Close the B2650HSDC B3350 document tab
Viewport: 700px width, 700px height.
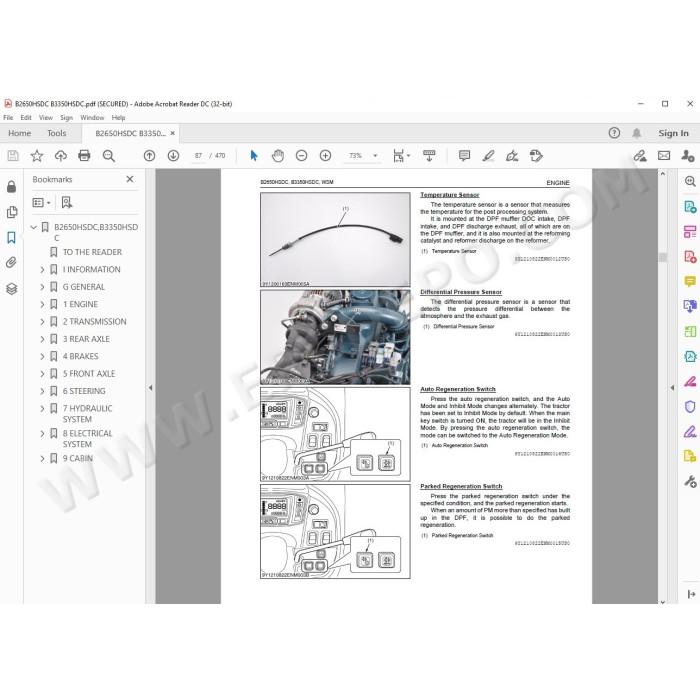click(x=172, y=133)
